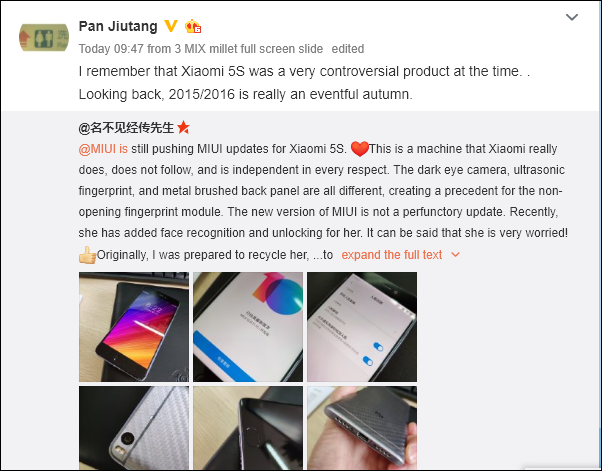This screenshot has width=602, height=471.
Task: Open photo of black phone fingerprint sensor
Action: [248, 428]
